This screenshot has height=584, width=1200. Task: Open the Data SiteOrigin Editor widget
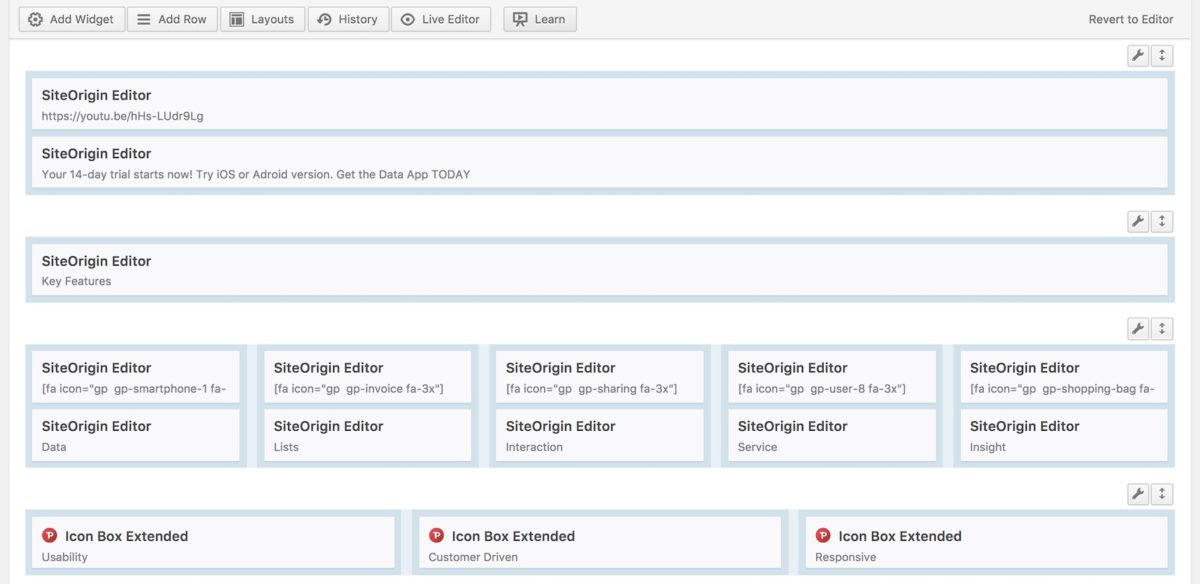135,434
